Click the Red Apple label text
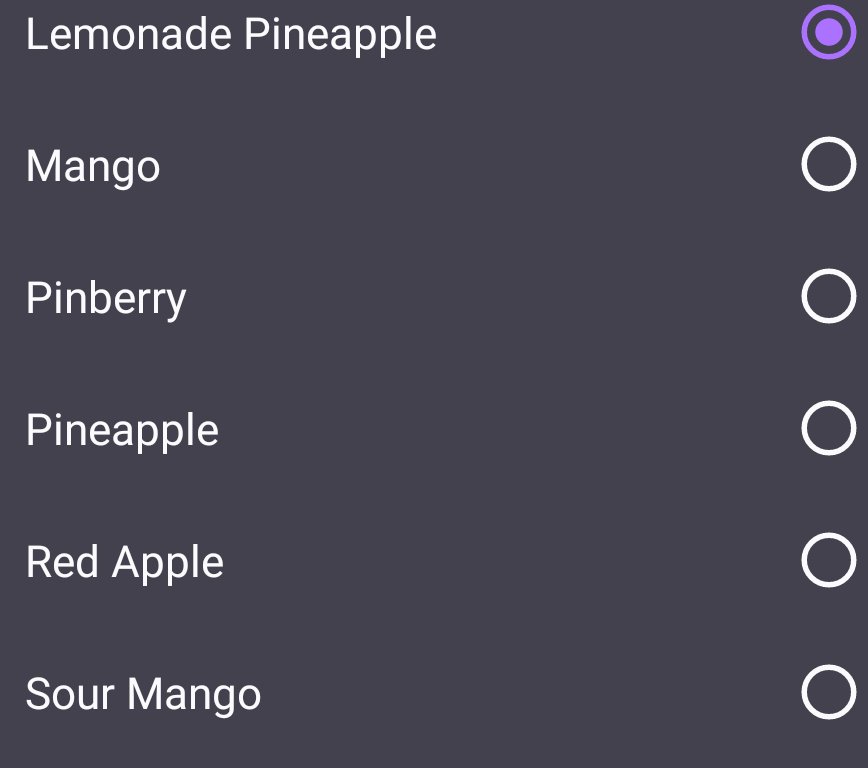Viewport: 868px width, 768px height. click(124, 563)
